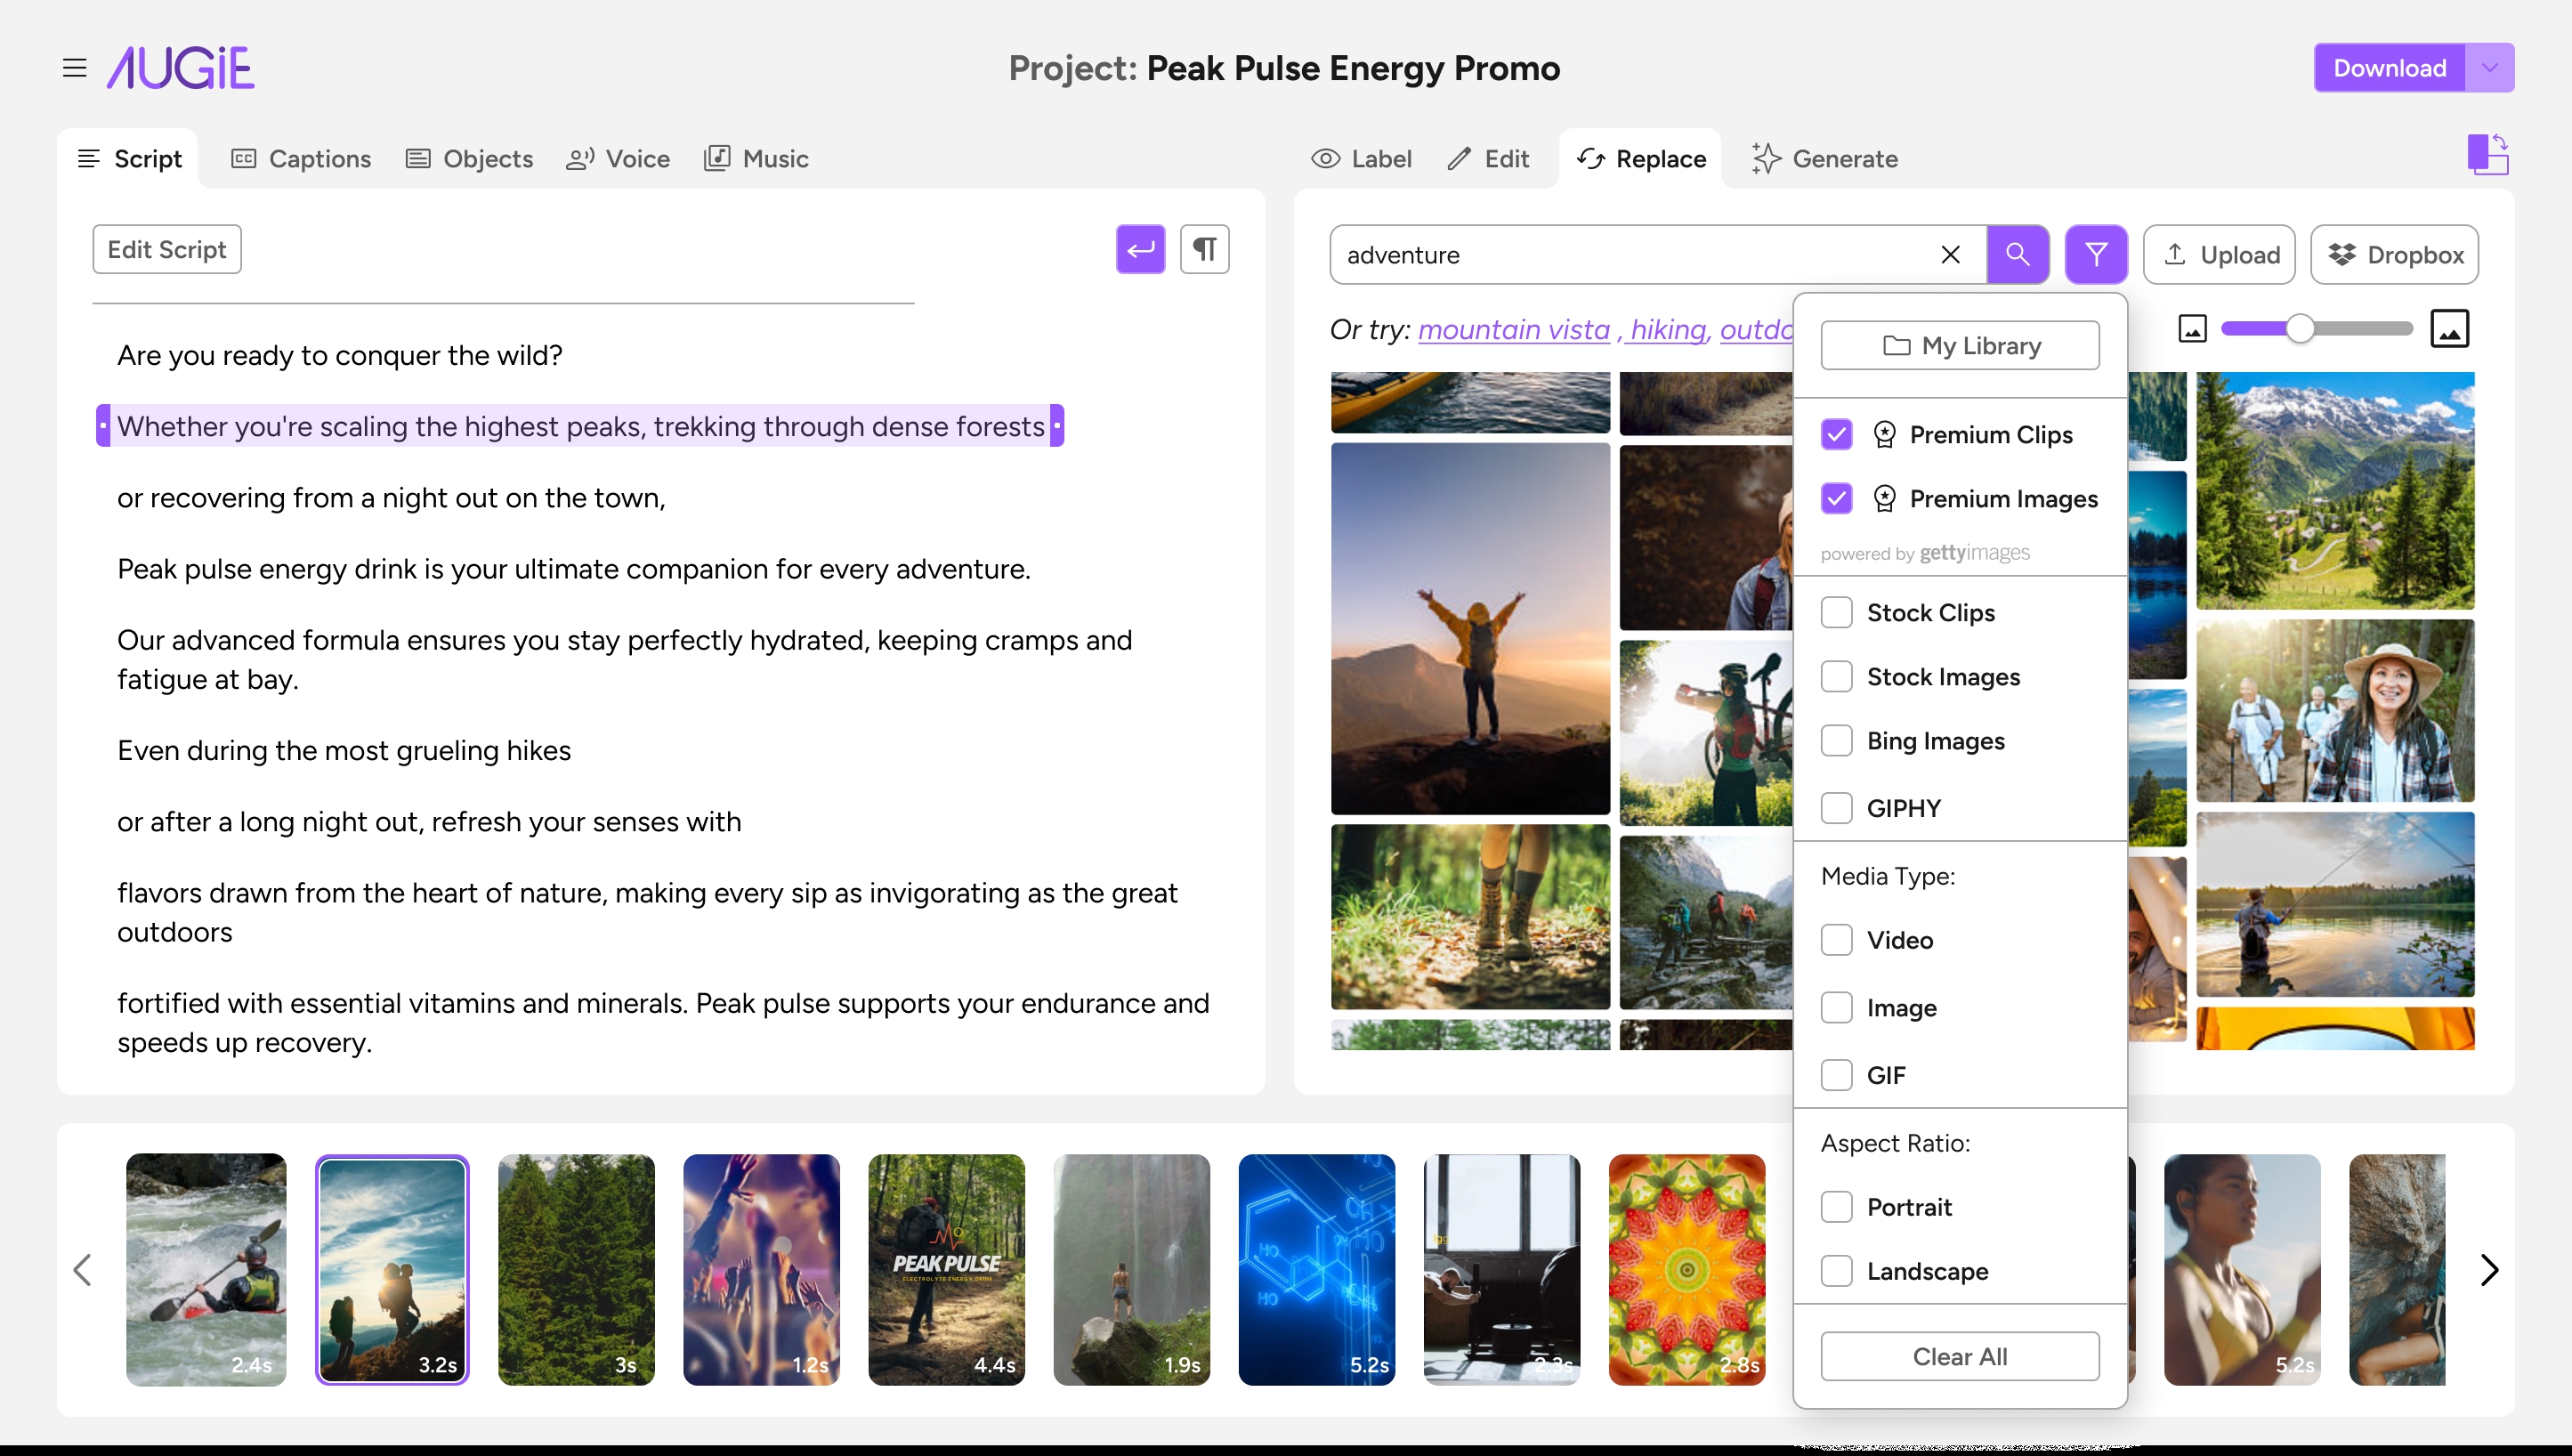Click the large thumbnail size icon
Screen dimensions: 2572x1456
[x=2449, y=329]
